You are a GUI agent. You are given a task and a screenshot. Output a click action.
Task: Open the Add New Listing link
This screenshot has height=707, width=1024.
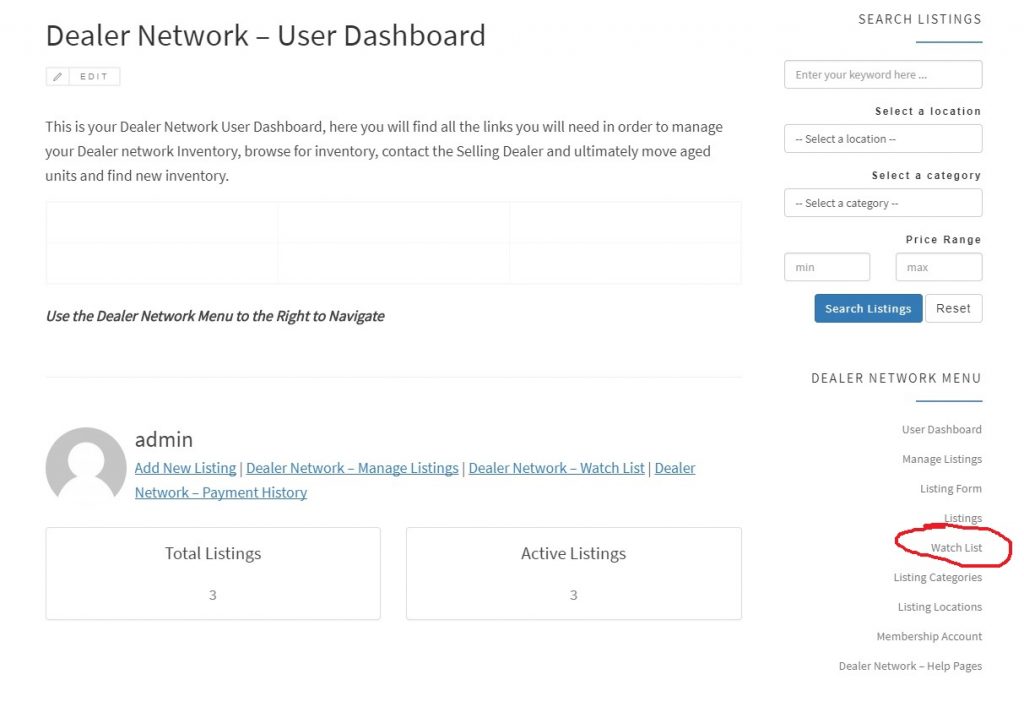coord(185,468)
